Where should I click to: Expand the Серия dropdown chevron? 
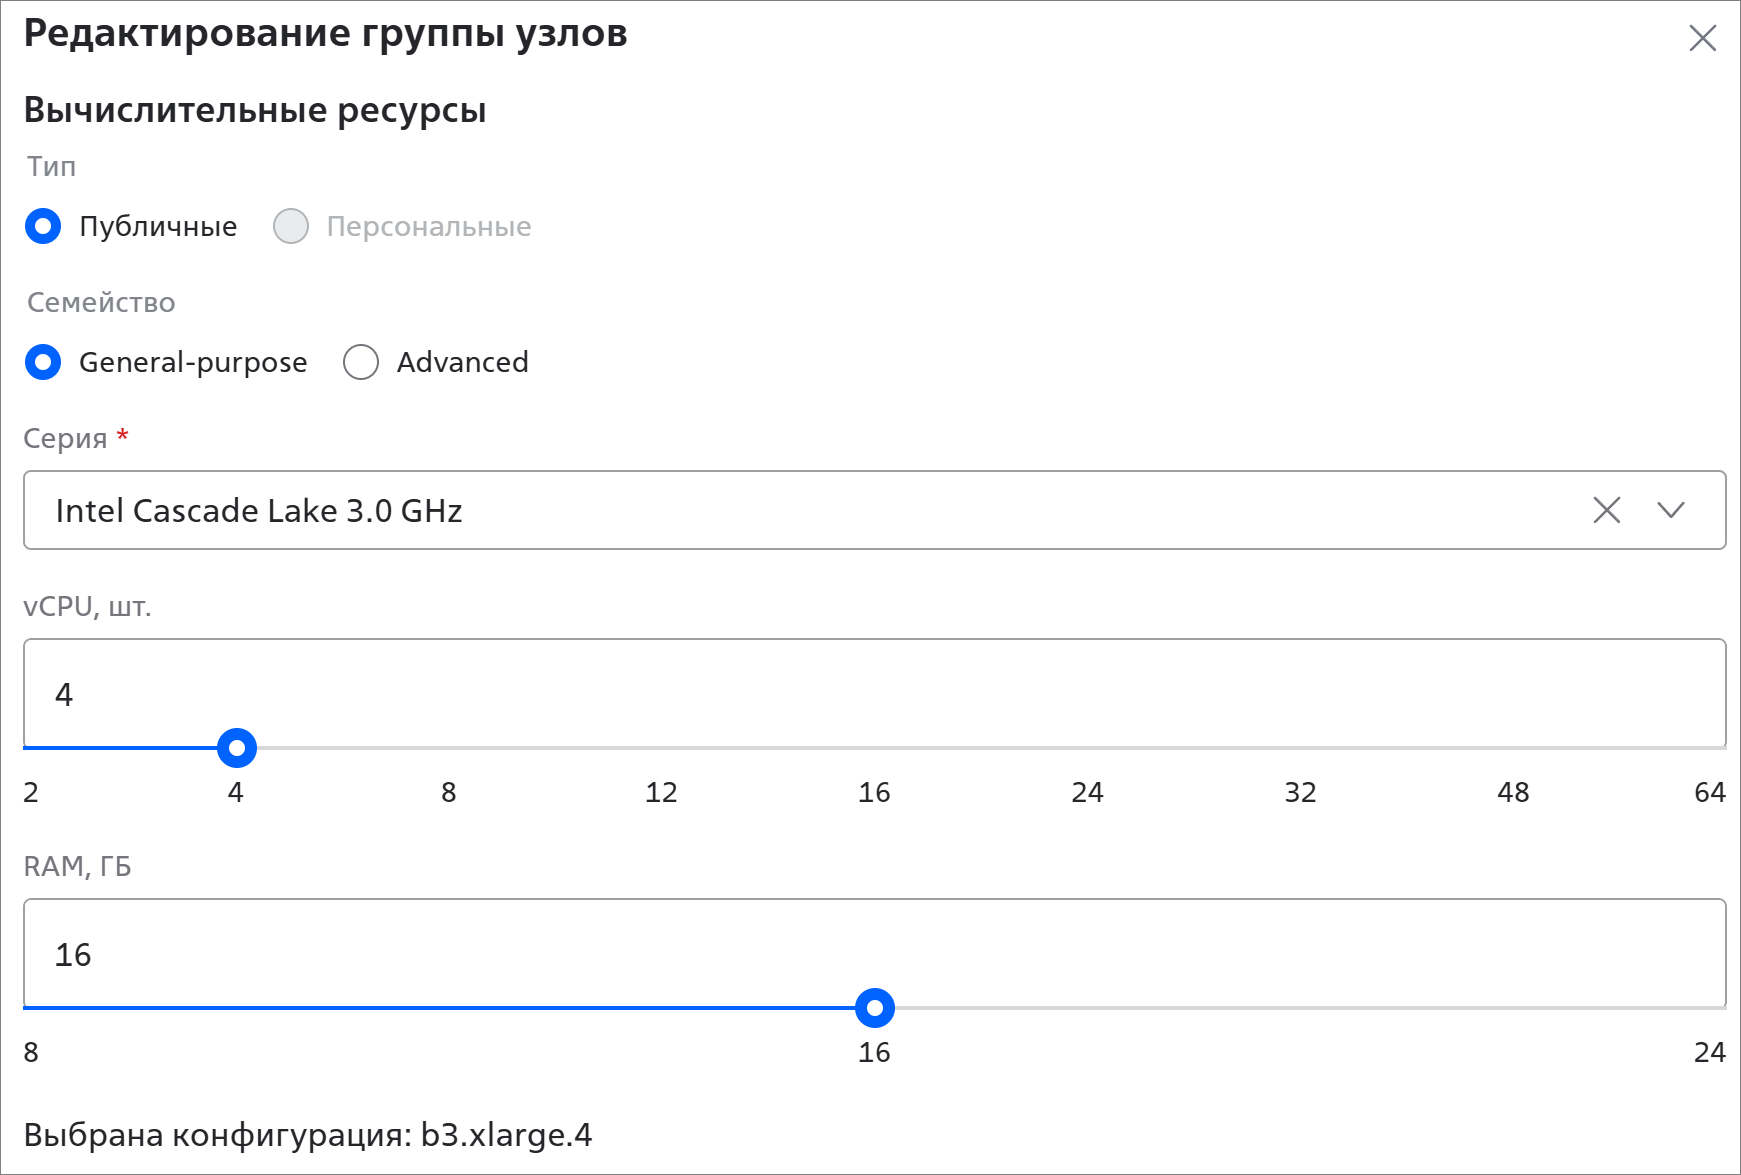pos(1670,510)
